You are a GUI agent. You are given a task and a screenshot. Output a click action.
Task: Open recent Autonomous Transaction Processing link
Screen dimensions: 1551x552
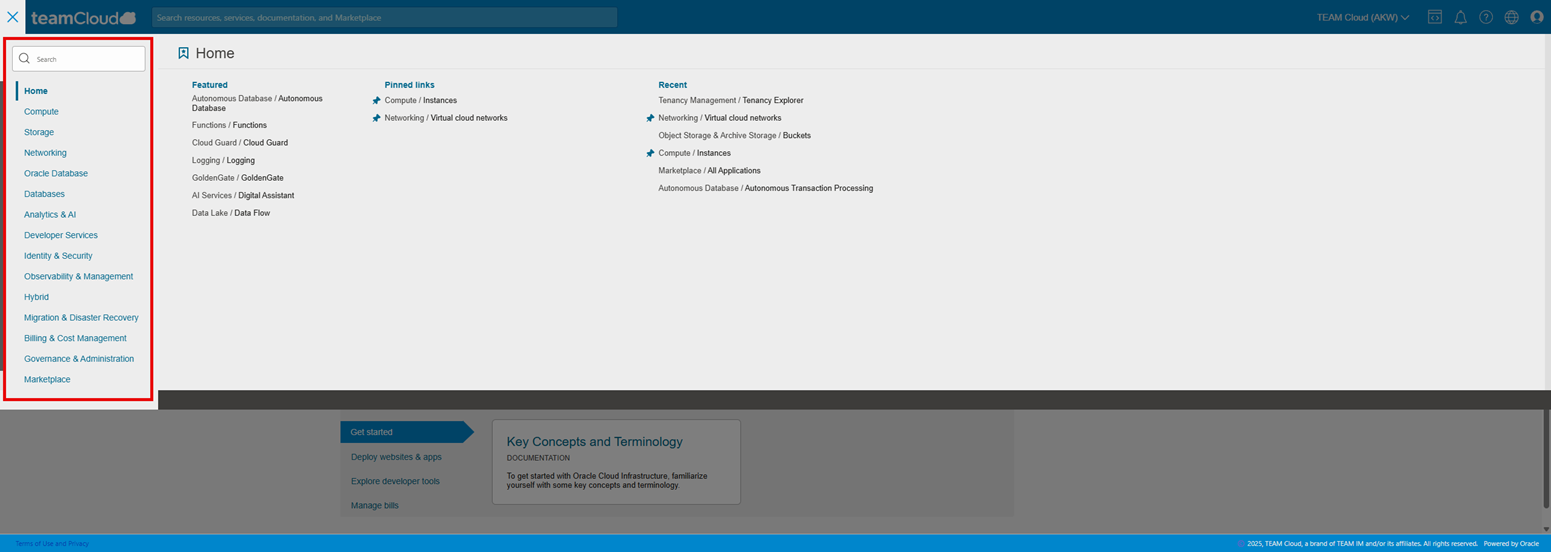coord(765,188)
